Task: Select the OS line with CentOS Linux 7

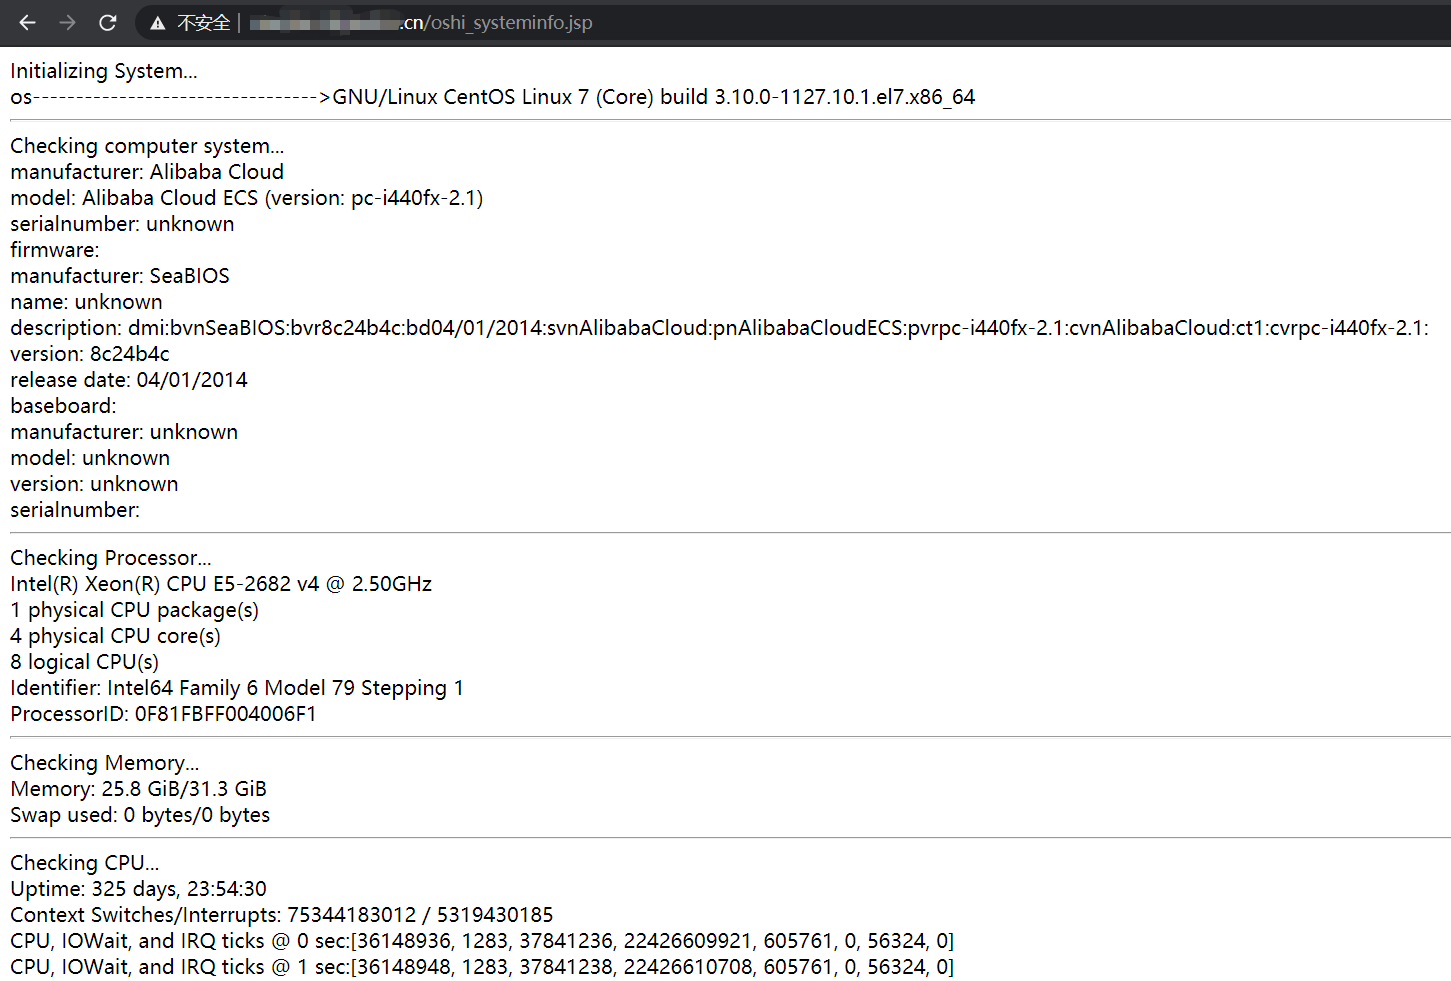Action: (493, 97)
